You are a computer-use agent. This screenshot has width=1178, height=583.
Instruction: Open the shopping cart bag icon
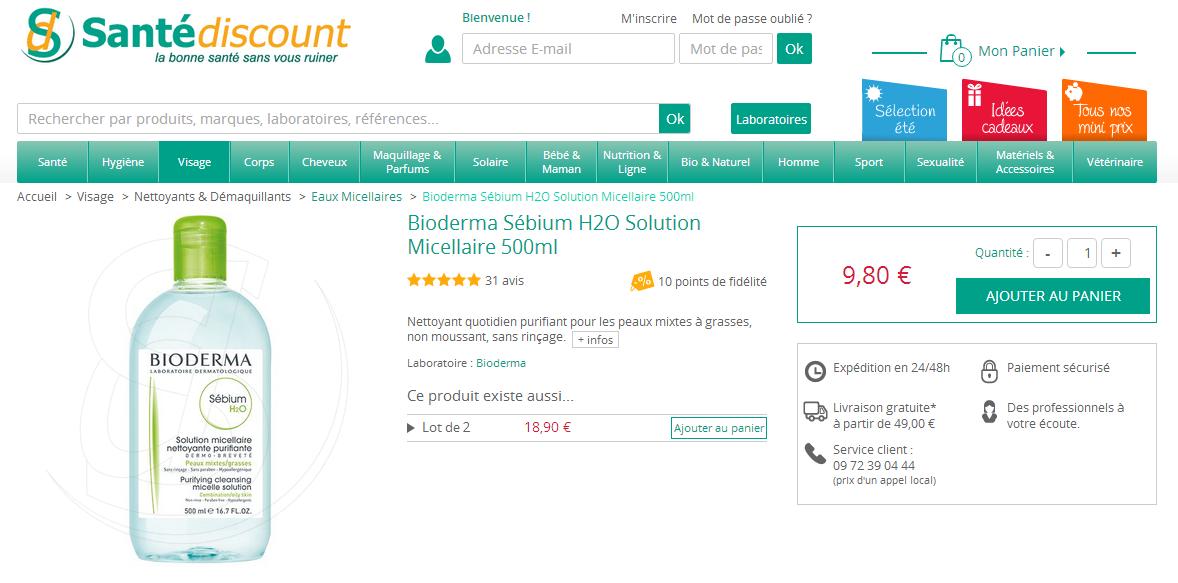point(951,49)
